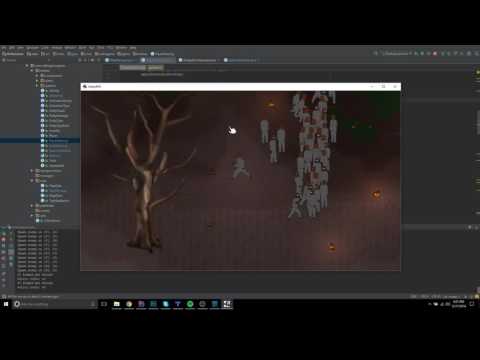This screenshot has width=480, height=360.
Task: Open the Windows Start menu
Action: [x=6, y=304]
